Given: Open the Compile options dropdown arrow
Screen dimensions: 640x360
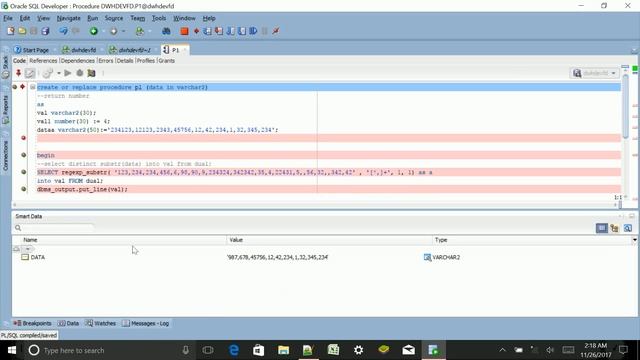Looking at the screenshot, I should coord(59,73).
